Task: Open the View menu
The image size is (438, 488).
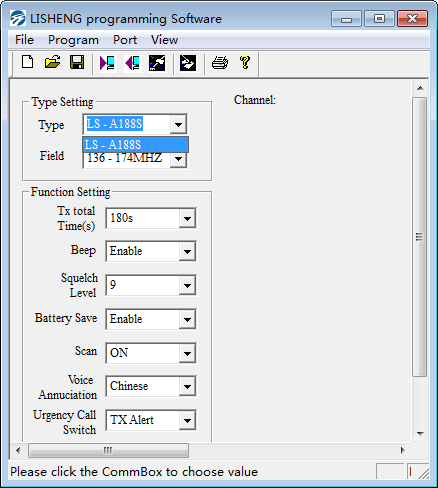Action: tap(164, 40)
